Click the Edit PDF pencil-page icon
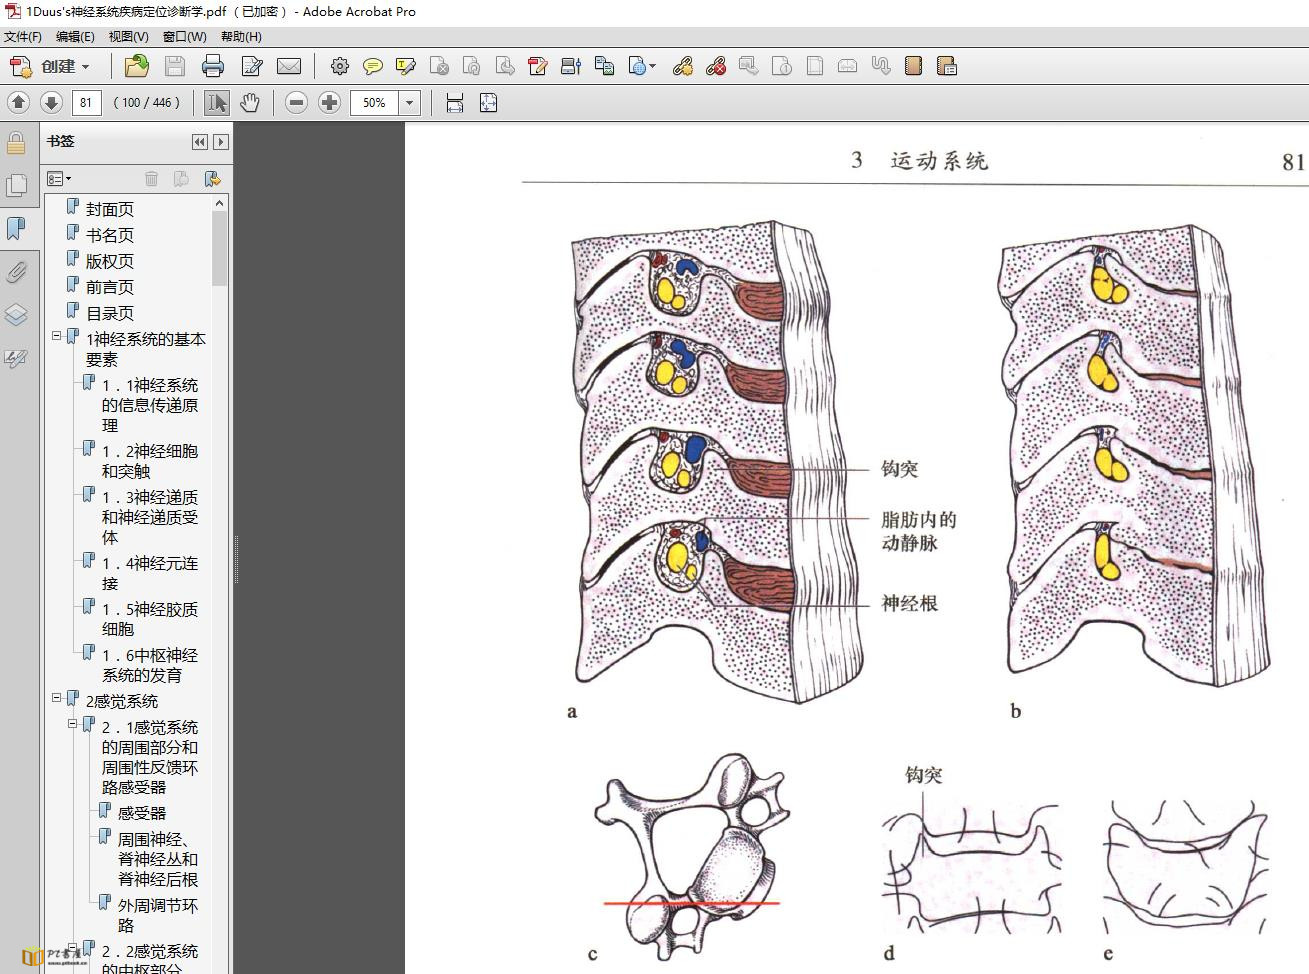 coord(251,66)
